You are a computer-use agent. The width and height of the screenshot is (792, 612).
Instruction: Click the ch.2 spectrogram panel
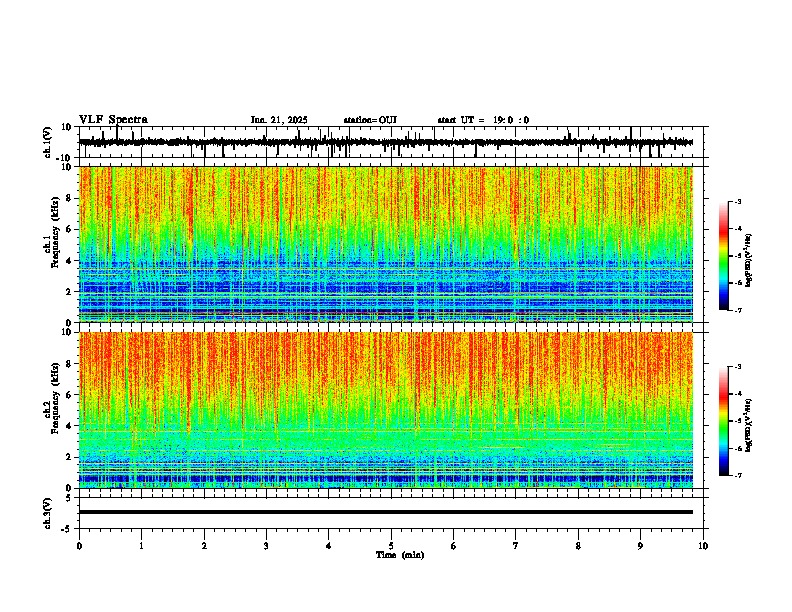click(x=386, y=410)
